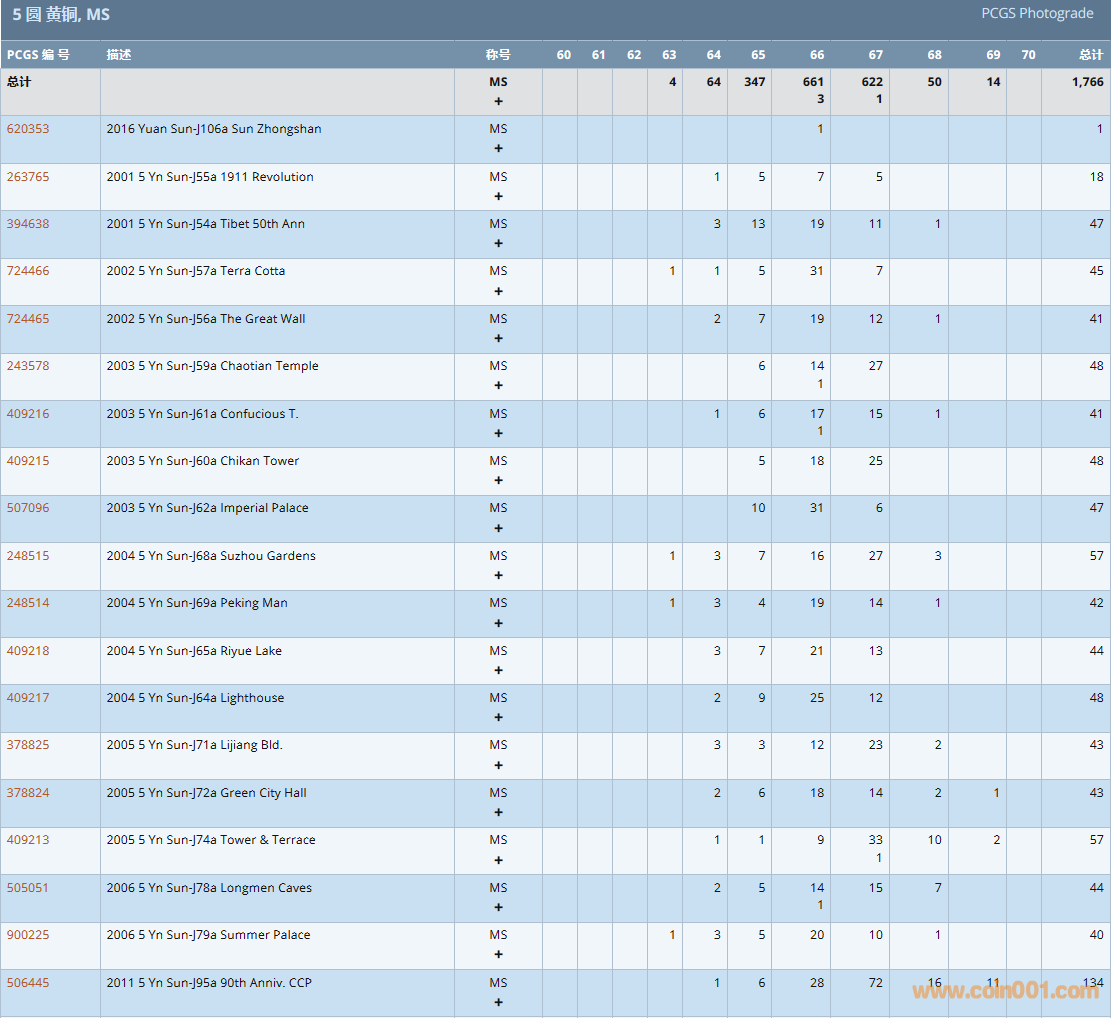Image resolution: width=1112 pixels, height=1018 pixels.
Task: Click the 描述 description column header
Action: pyautogui.click(x=119, y=55)
